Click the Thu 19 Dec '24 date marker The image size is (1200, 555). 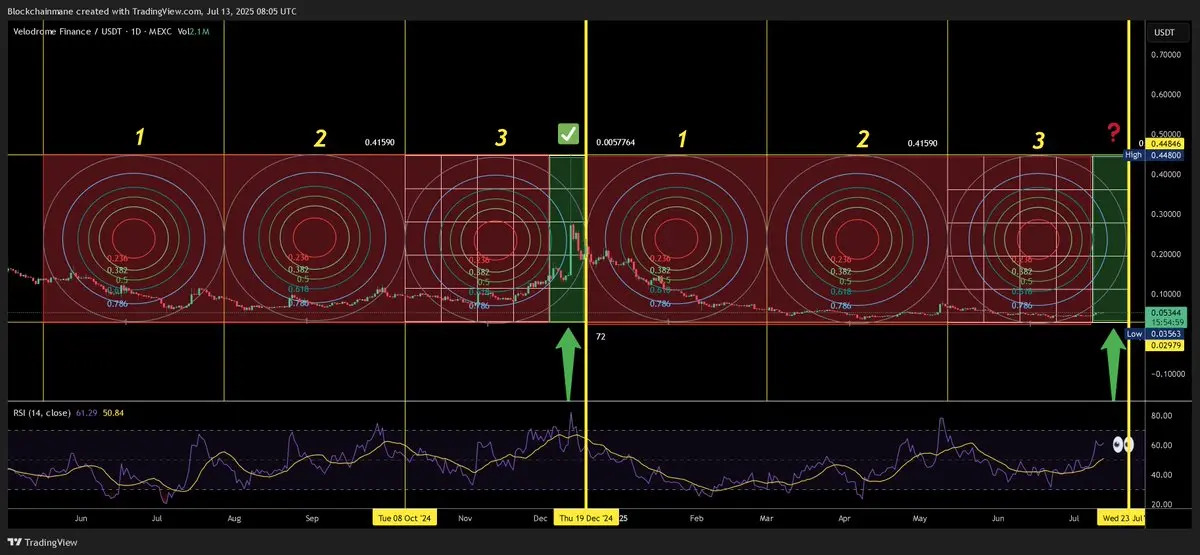pos(587,519)
